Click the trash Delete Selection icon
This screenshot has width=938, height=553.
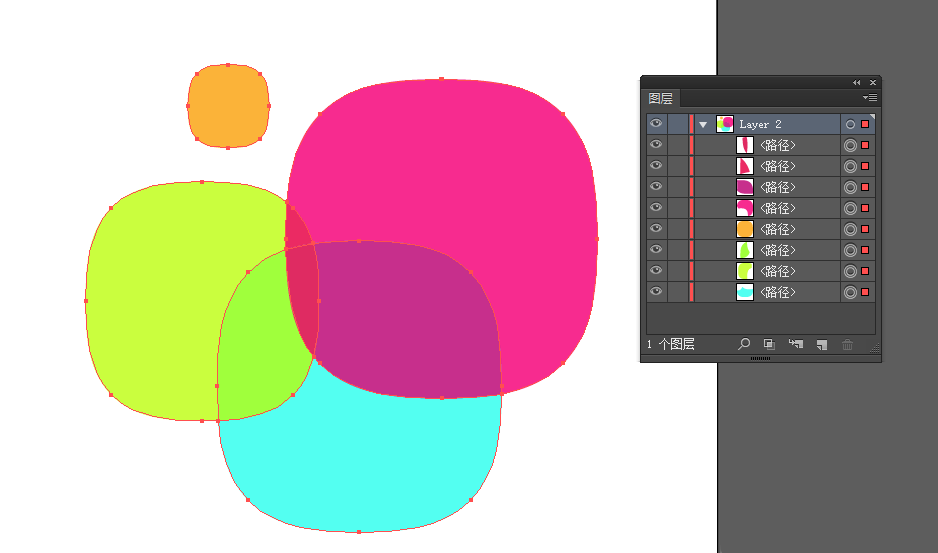click(848, 344)
